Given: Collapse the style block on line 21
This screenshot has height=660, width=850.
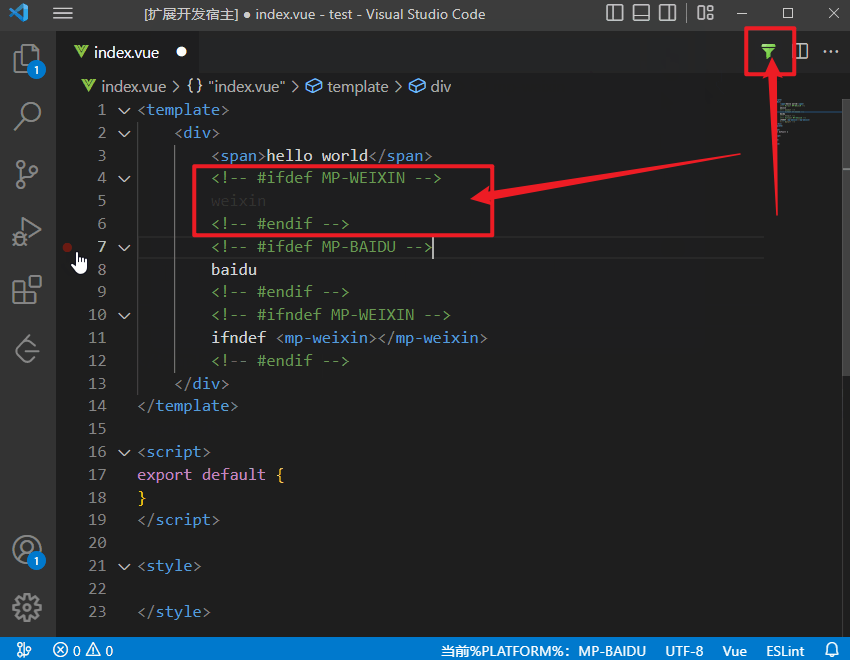Looking at the screenshot, I should click(x=124, y=567).
